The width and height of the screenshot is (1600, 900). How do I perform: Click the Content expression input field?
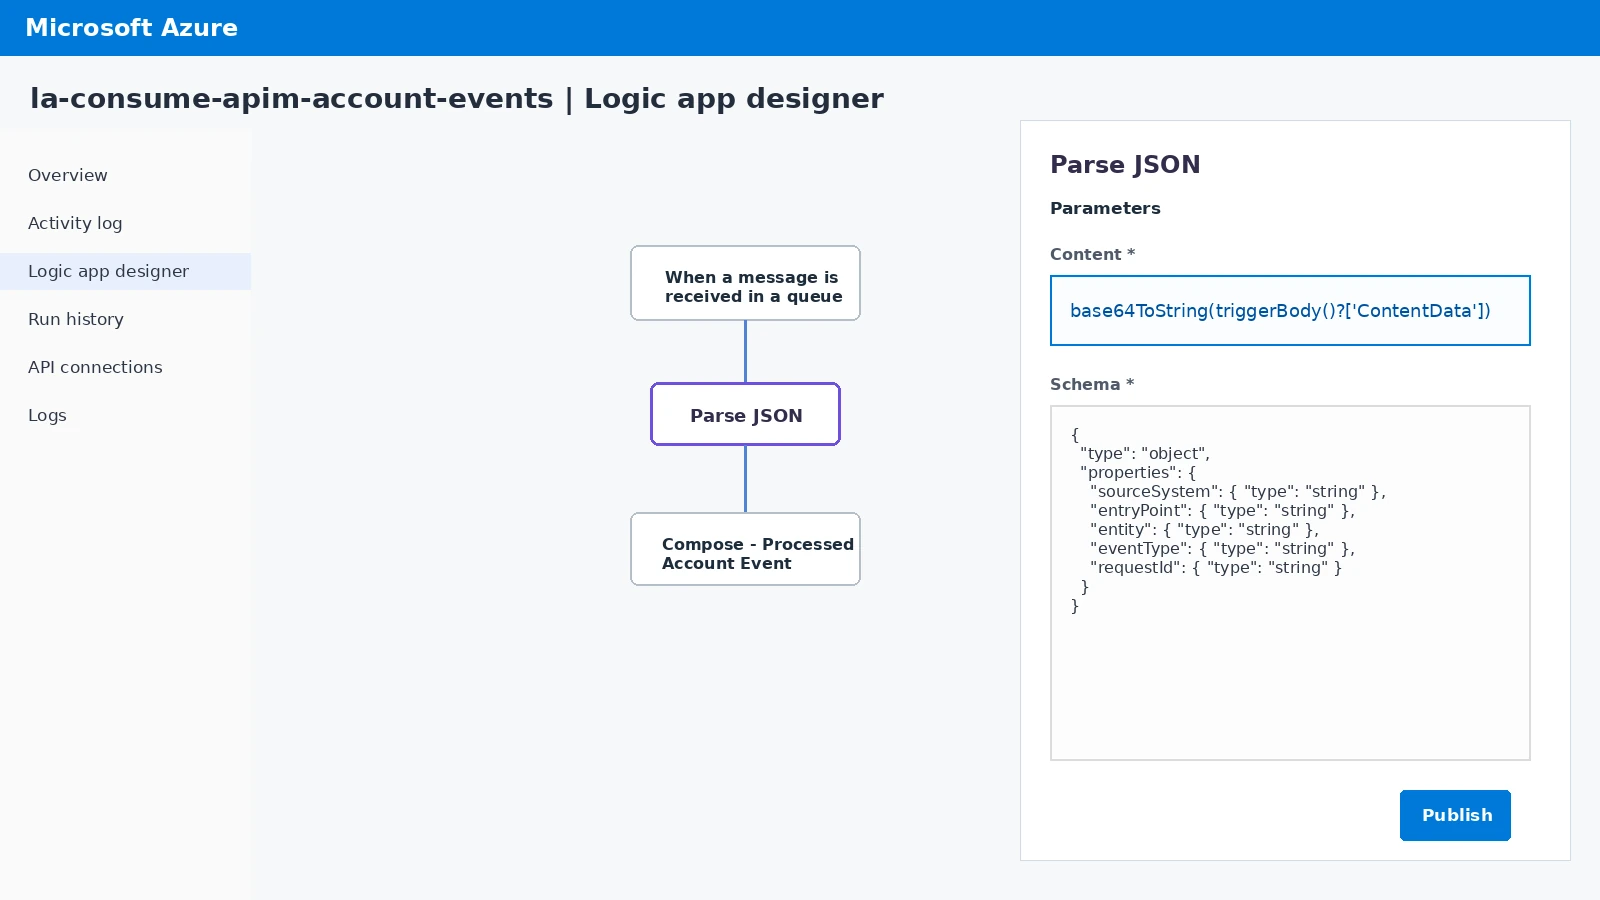(1290, 311)
